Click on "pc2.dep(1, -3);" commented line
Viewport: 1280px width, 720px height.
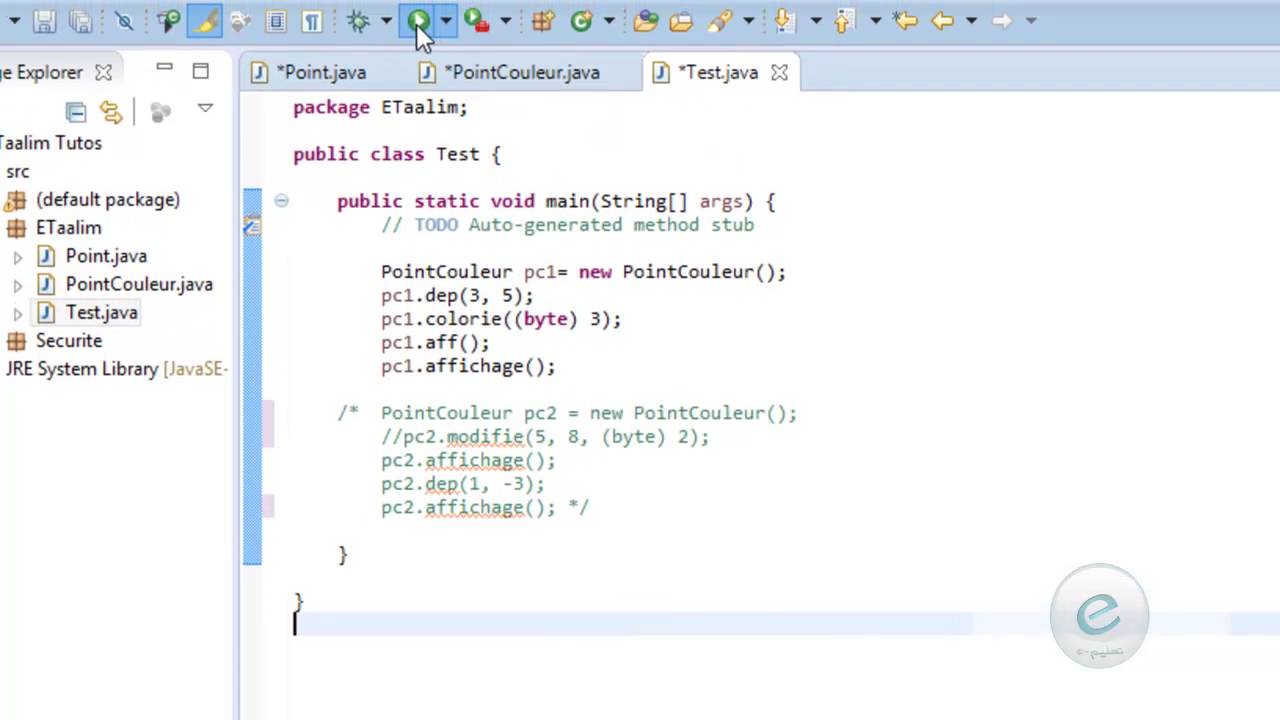coord(463,484)
